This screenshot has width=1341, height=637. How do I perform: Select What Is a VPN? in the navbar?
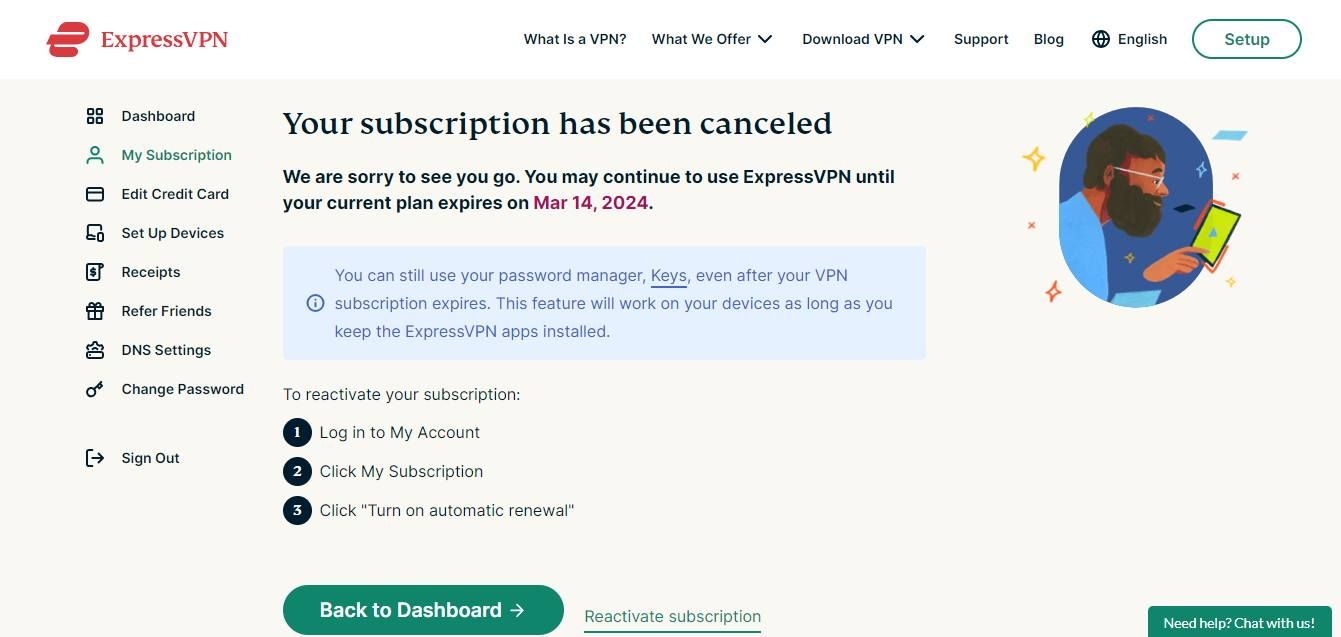(x=574, y=39)
